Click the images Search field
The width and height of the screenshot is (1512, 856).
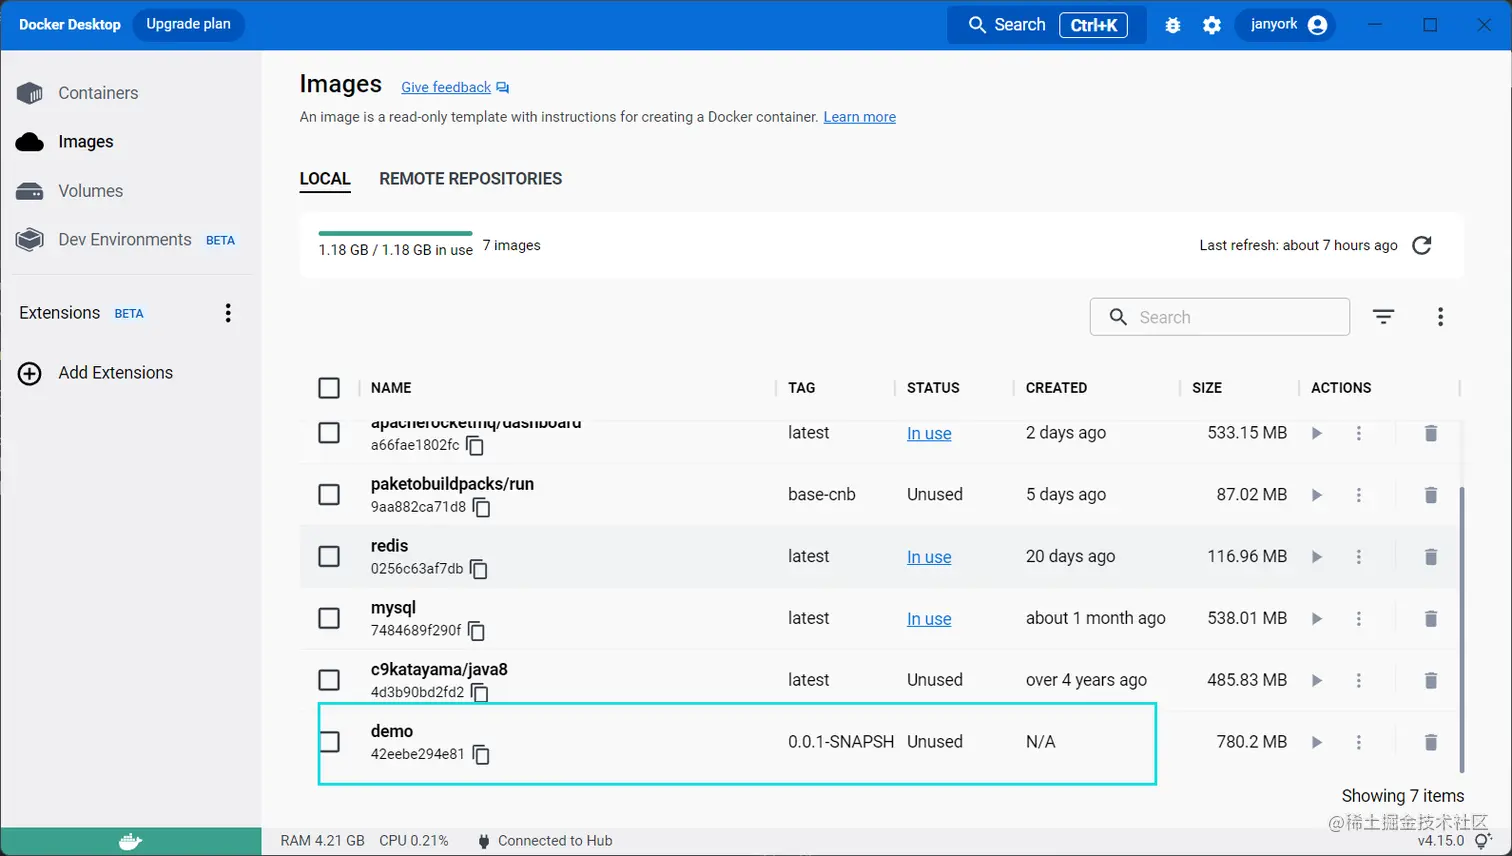(1220, 317)
